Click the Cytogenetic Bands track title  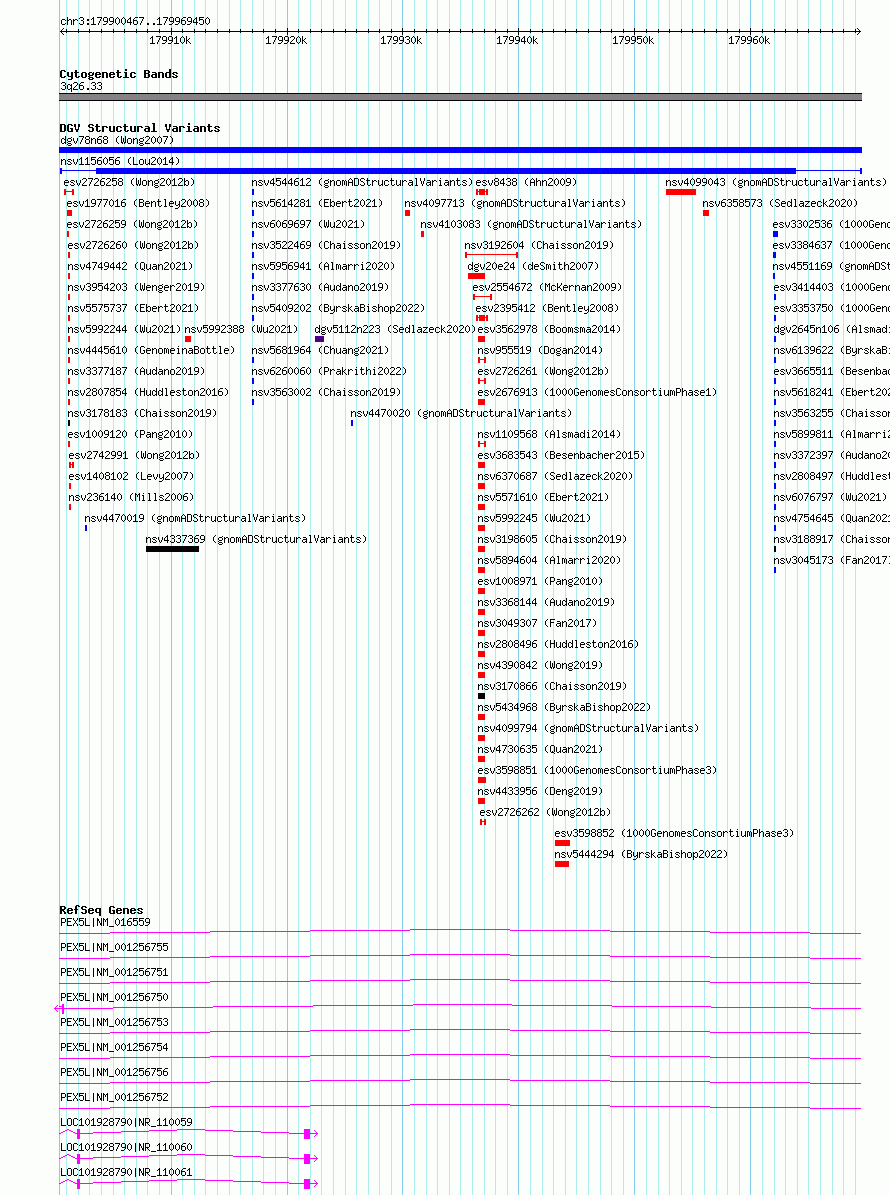[x=119, y=74]
